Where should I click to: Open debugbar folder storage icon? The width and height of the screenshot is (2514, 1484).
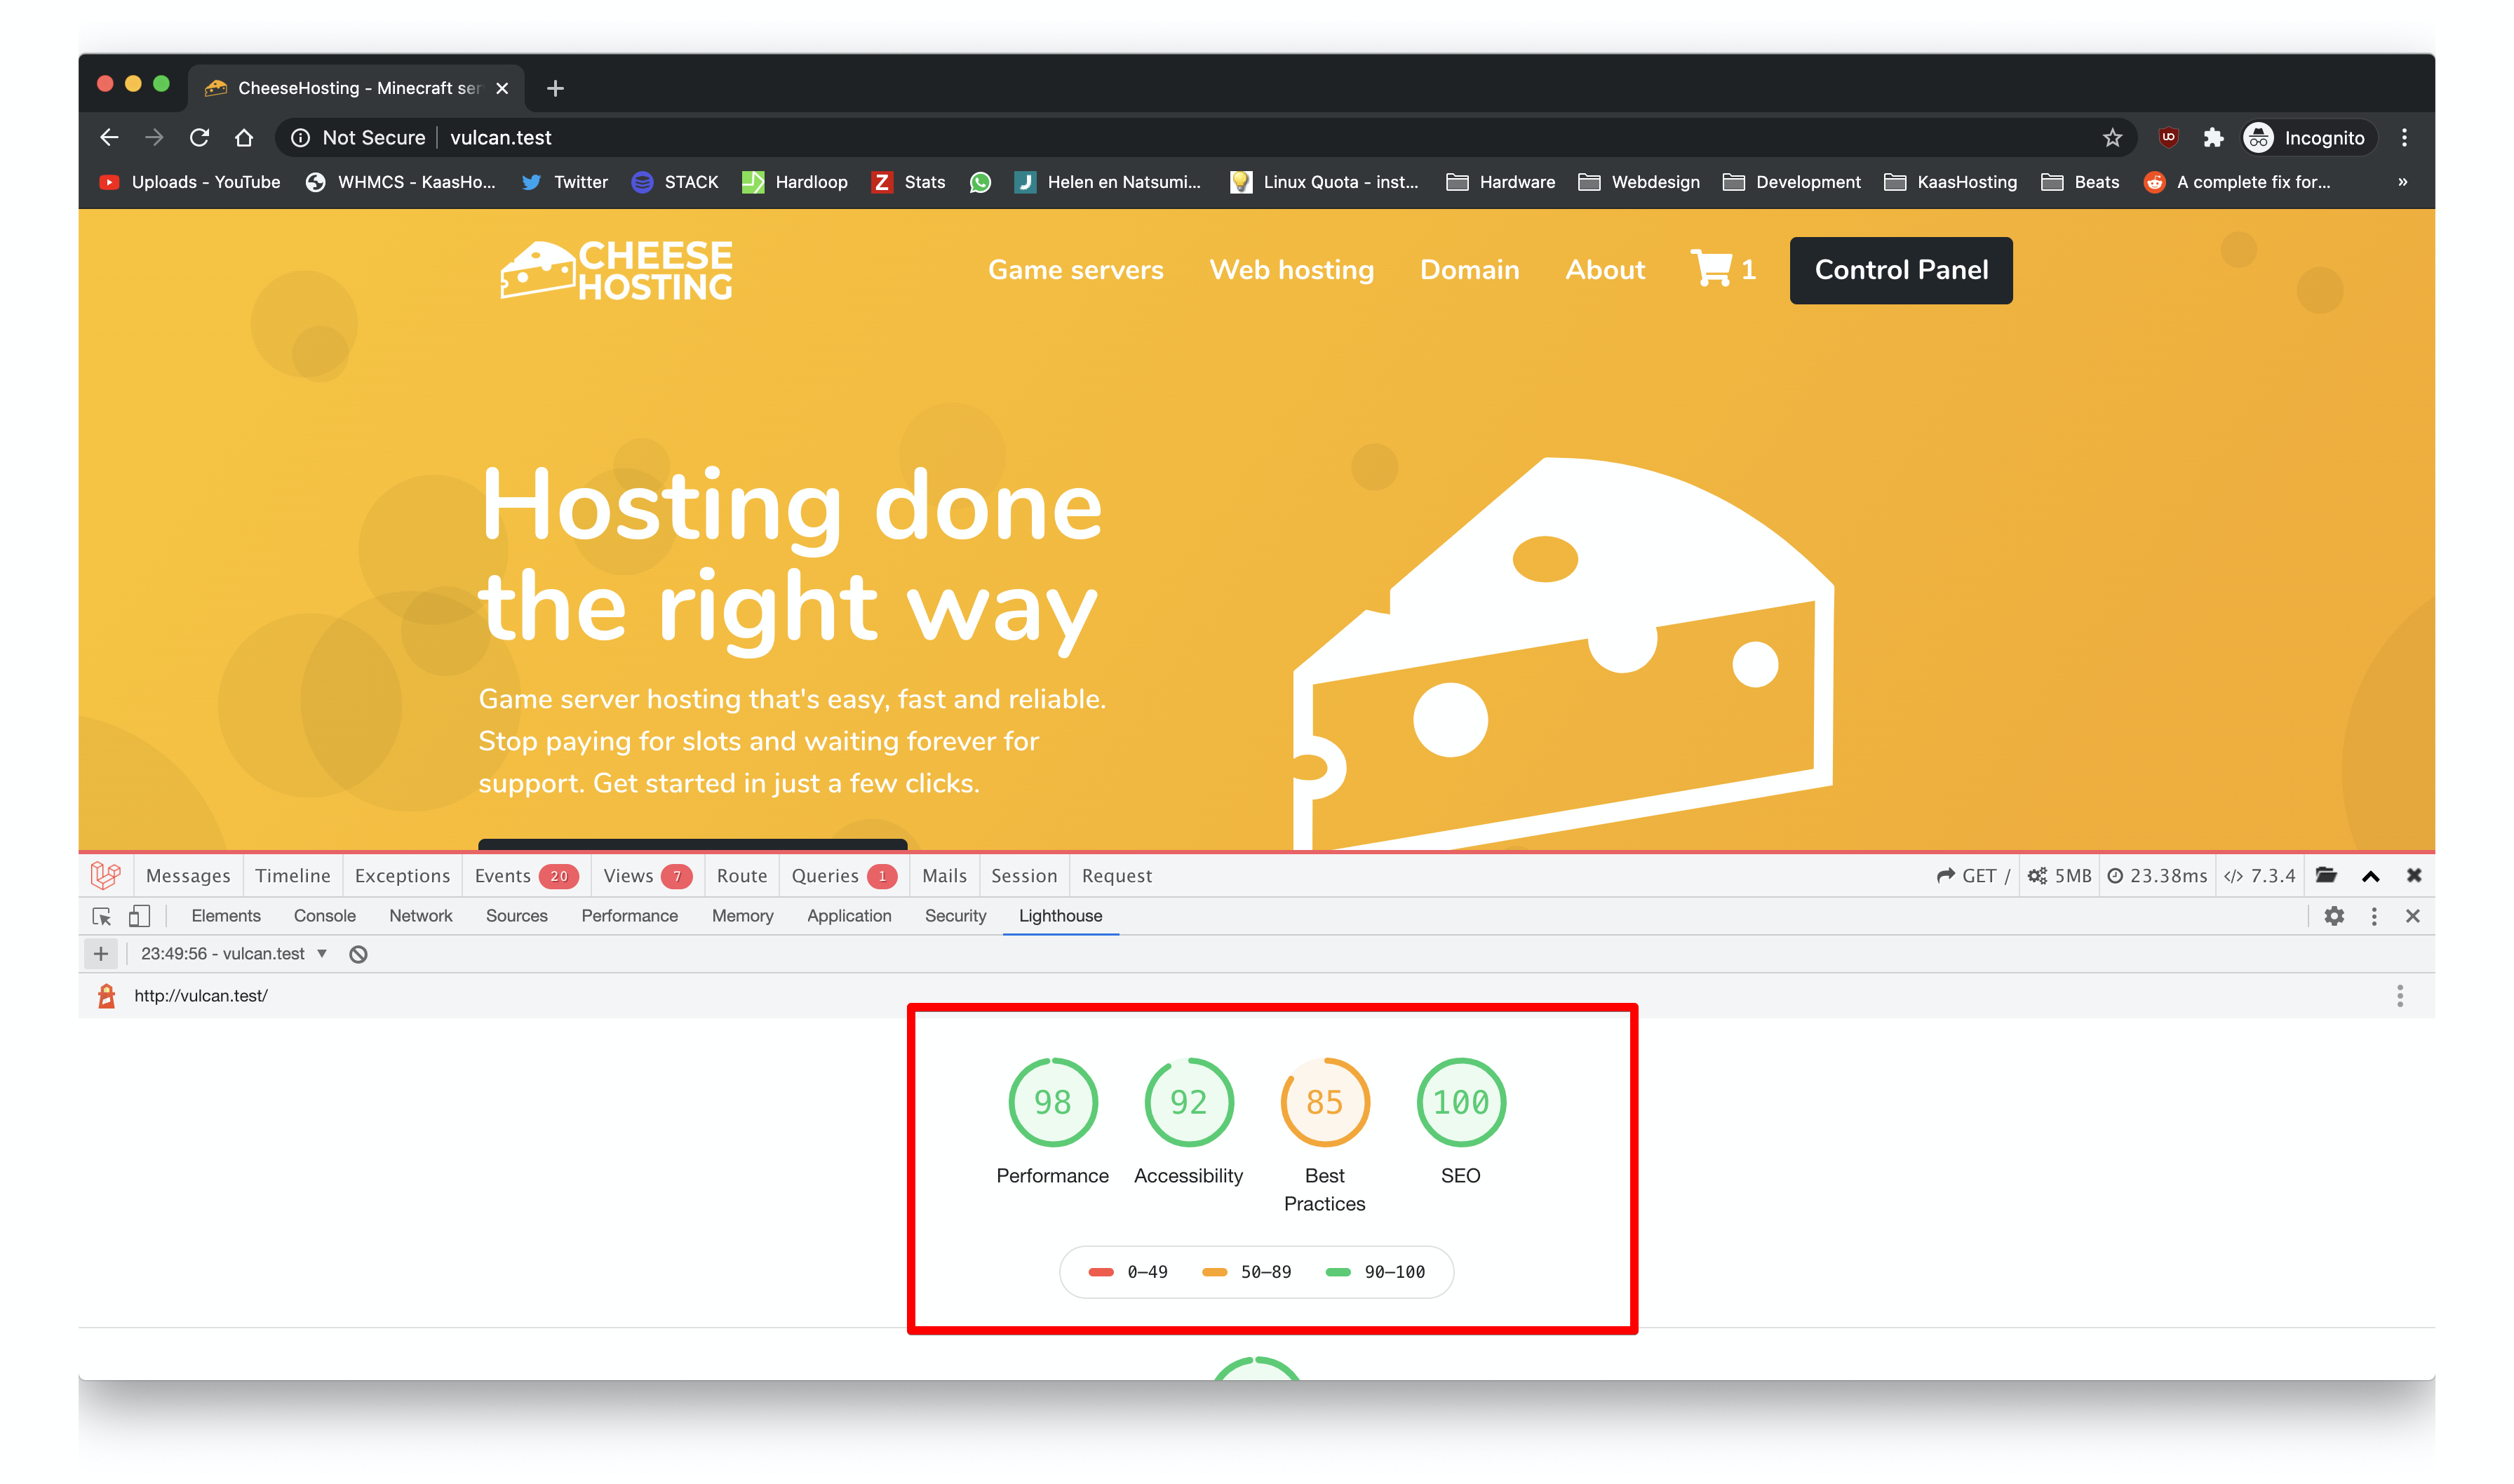click(2326, 875)
